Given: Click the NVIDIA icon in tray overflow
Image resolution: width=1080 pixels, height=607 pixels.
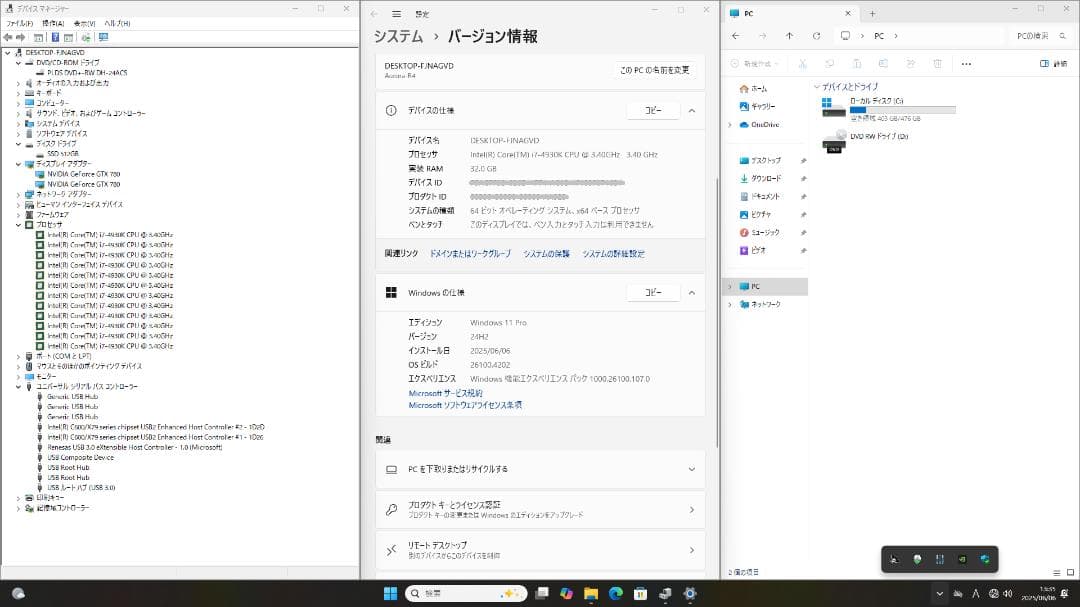Looking at the screenshot, I should [x=962, y=560].
